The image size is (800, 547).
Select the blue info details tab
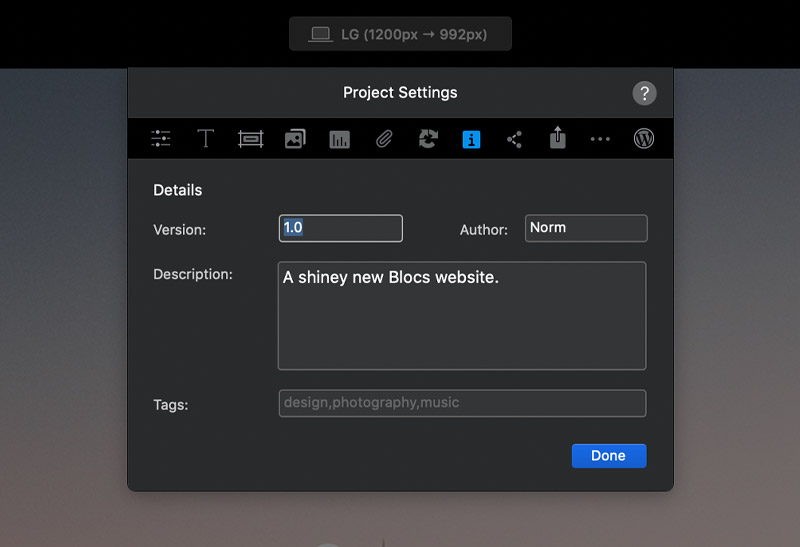click(471, 139)
